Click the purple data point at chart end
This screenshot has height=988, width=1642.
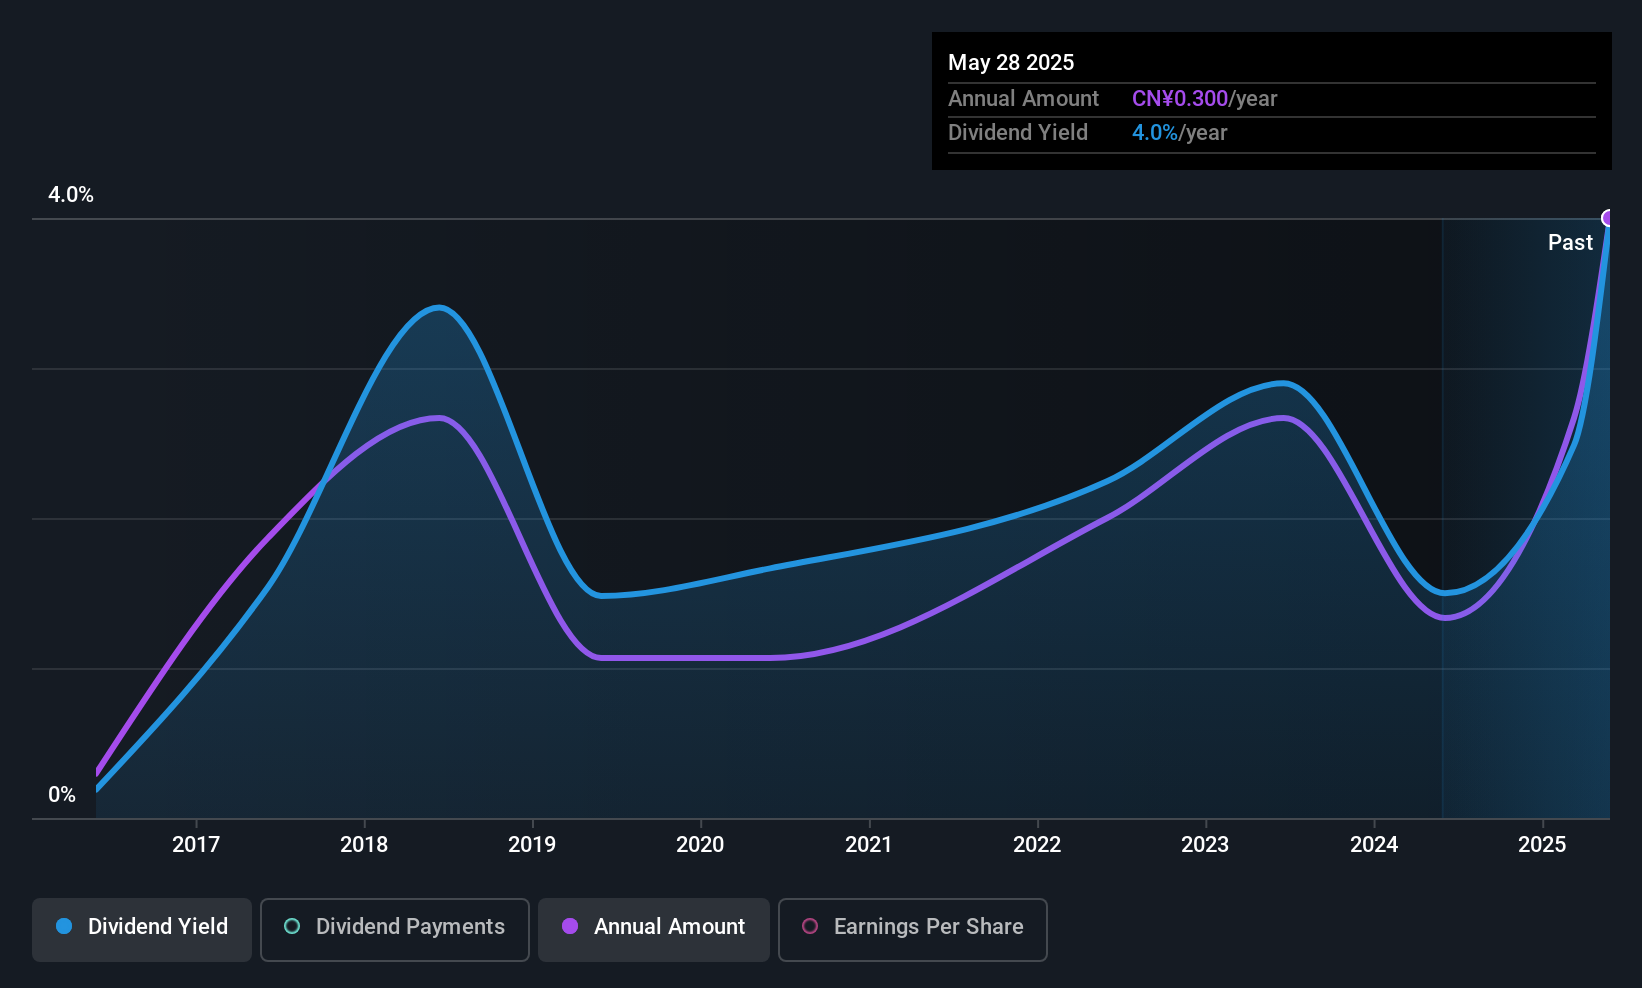tap(1608, 218)
